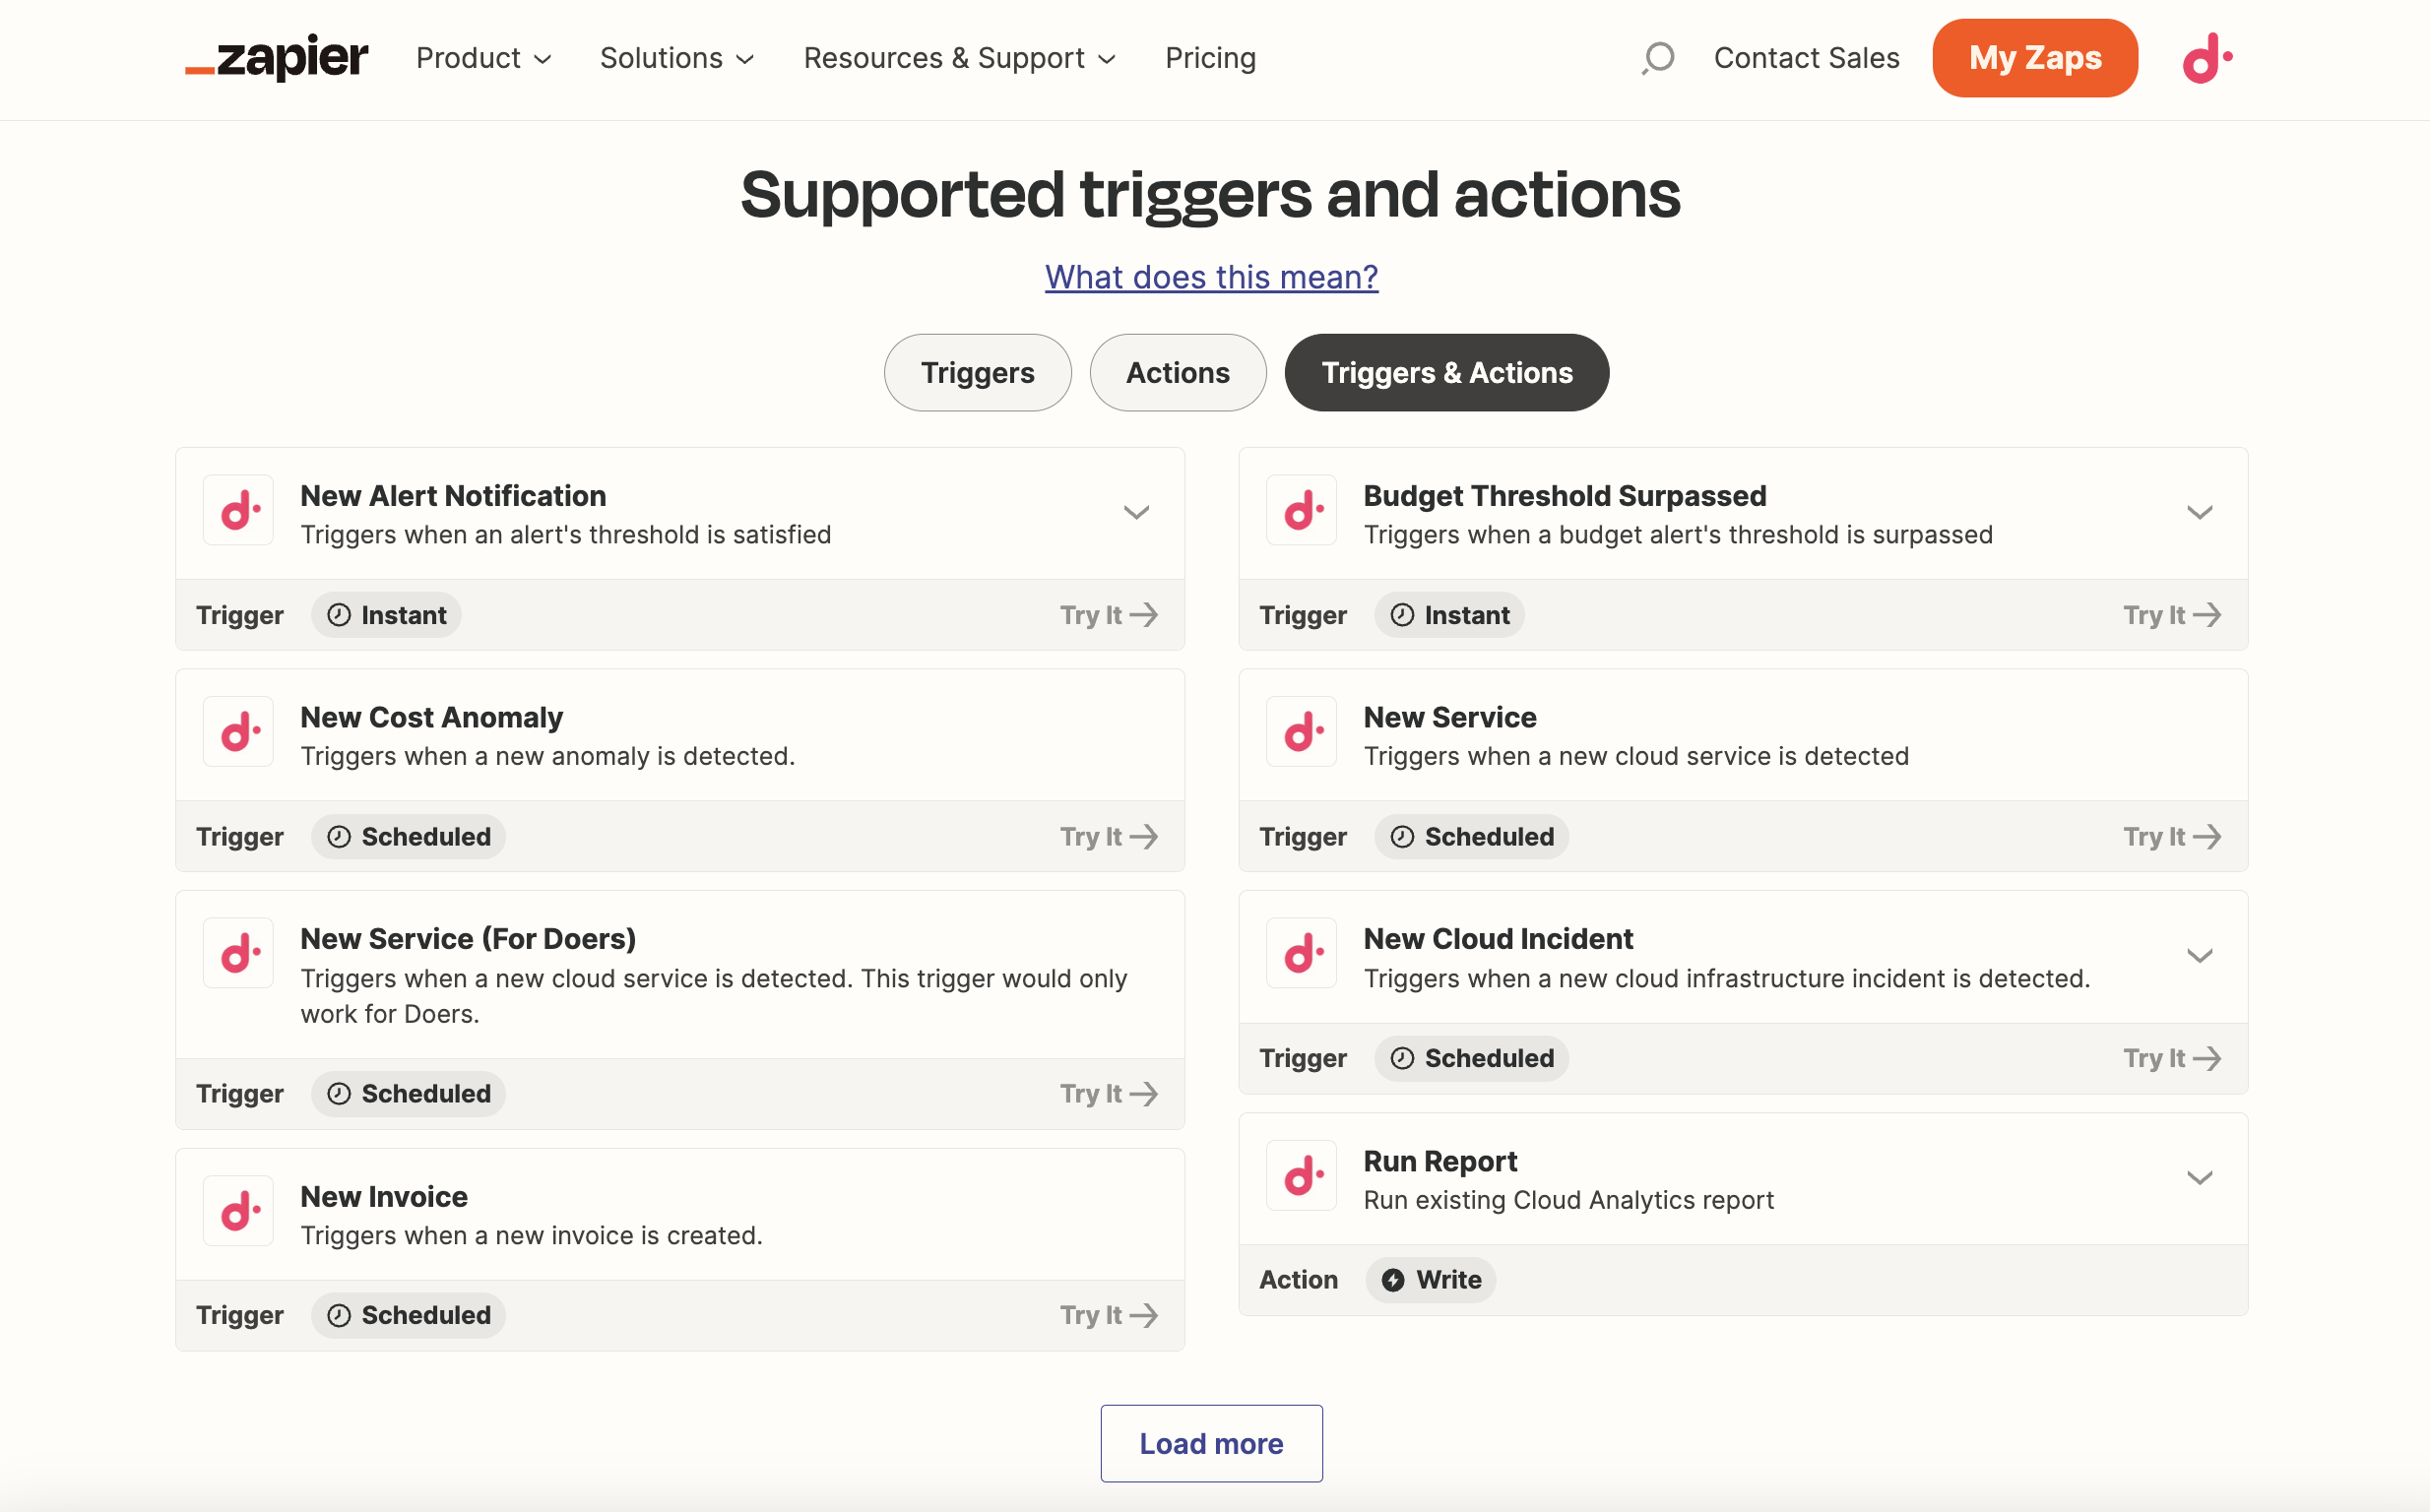2430x1512 pixels.
Task: Open the Resources & Support menu
Action: coord(959,58)
